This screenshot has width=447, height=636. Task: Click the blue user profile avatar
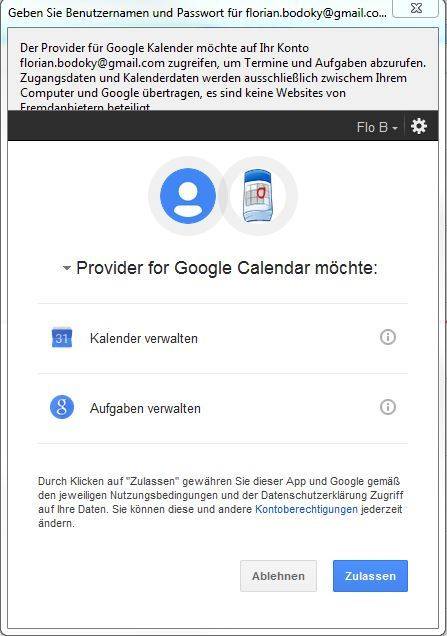coord(188,196)
